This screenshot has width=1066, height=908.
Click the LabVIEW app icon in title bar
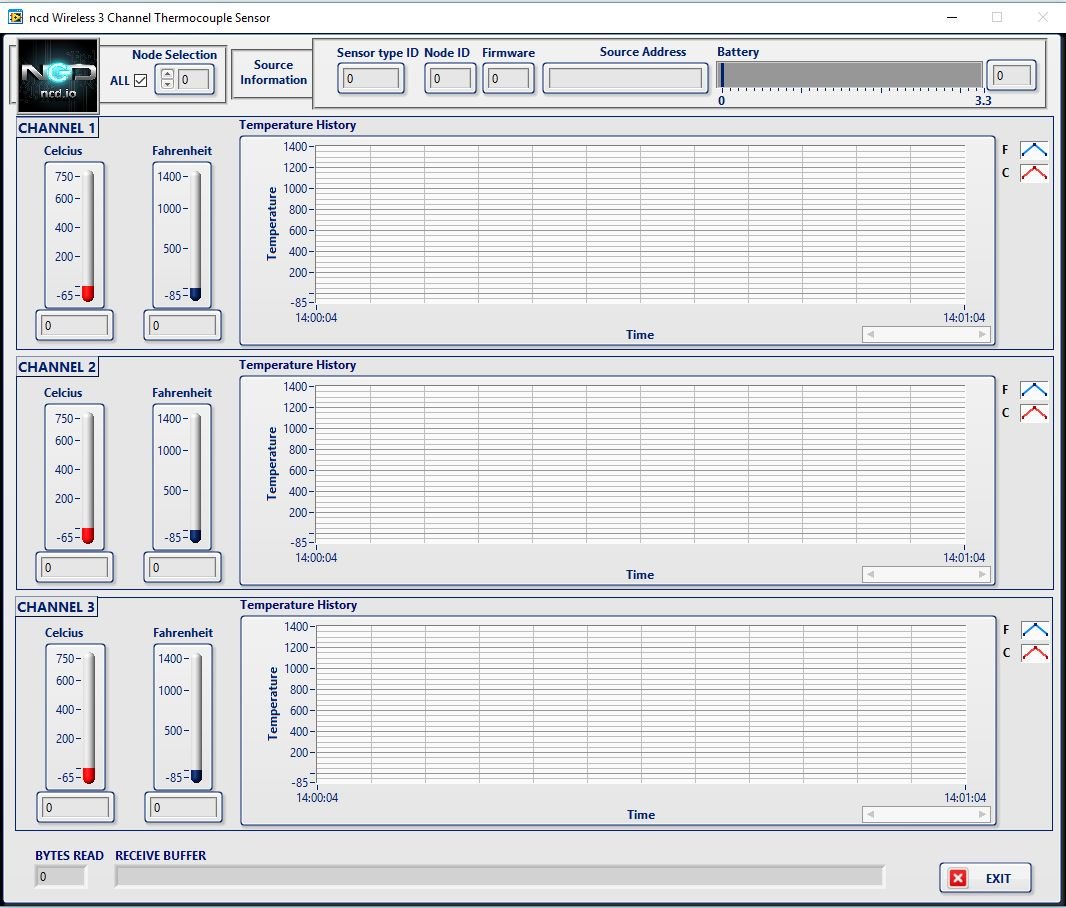tap(15, 17)
